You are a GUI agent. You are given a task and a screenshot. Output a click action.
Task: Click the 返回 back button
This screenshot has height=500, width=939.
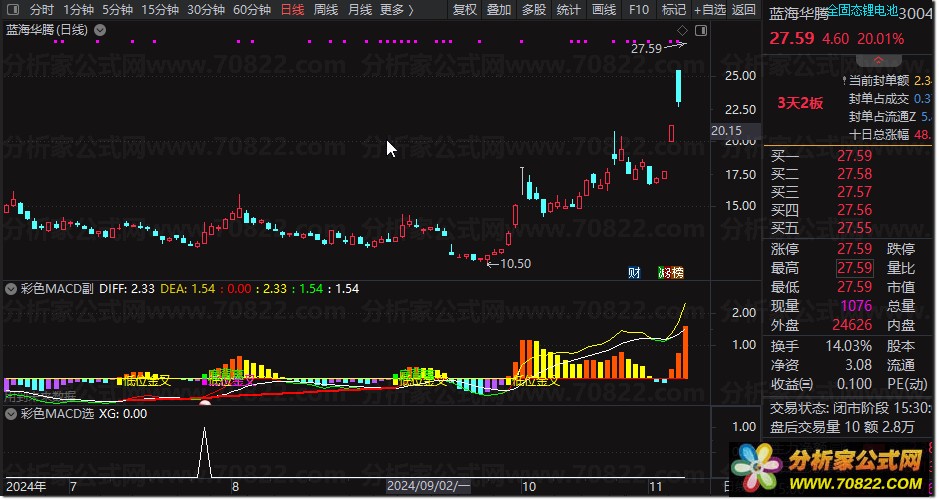click(744, 10)
